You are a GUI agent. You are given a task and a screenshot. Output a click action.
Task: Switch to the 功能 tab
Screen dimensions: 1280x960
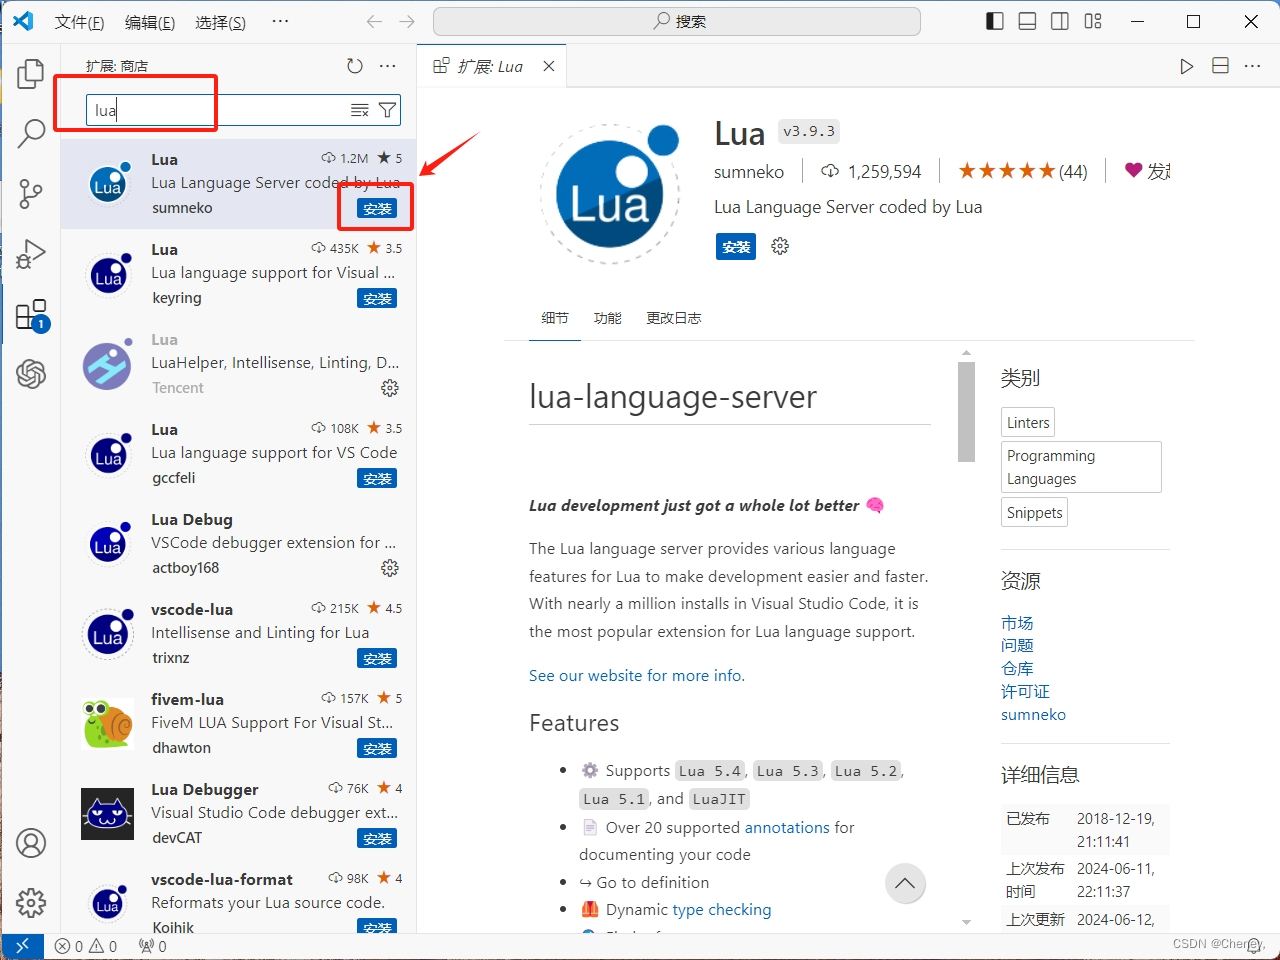(x=607, y=318)
